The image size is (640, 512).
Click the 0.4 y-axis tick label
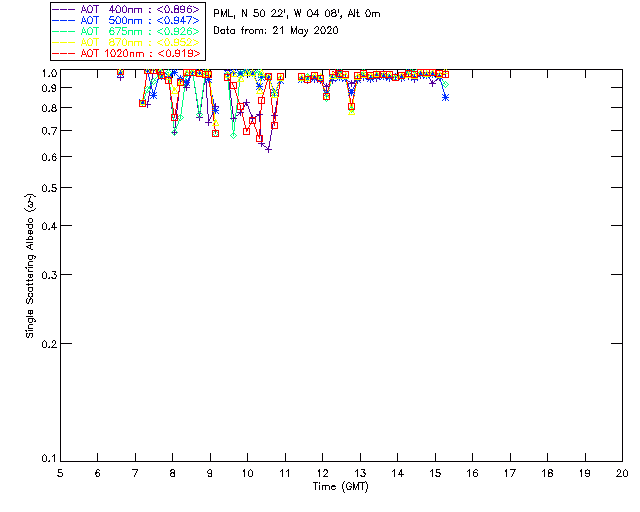click(x=49, y=226)
